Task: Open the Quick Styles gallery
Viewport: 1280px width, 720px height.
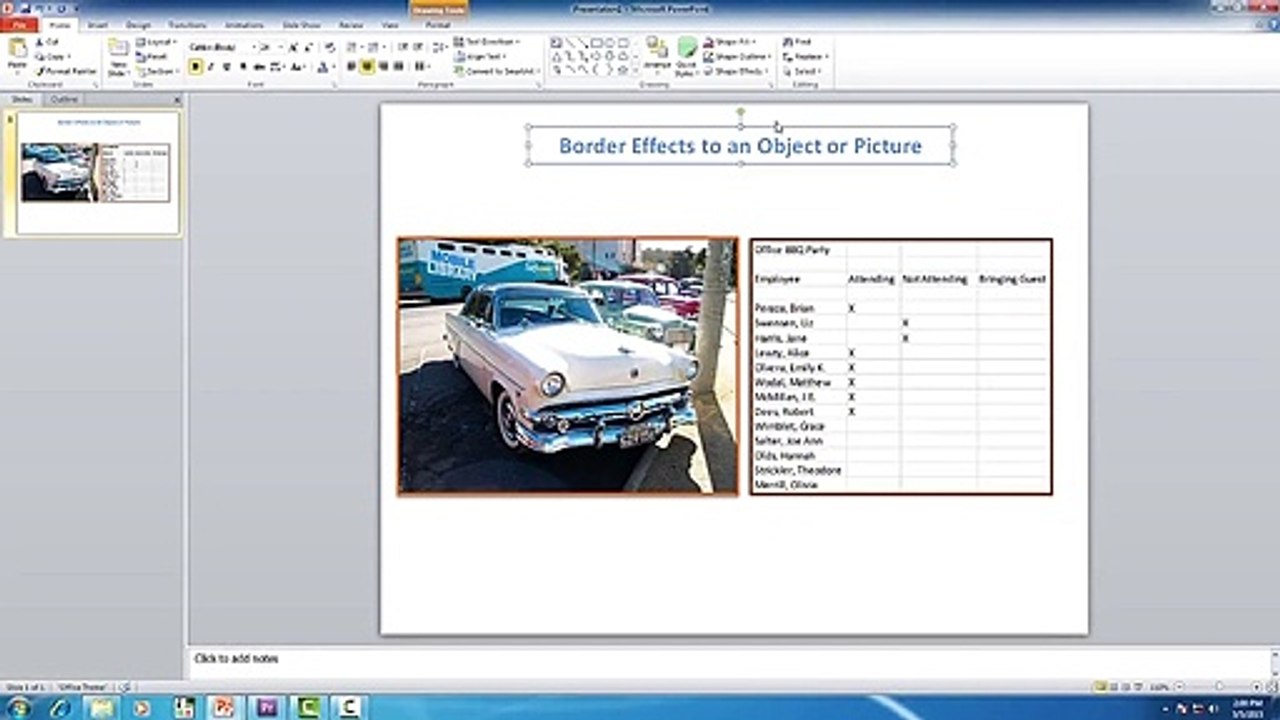Action: tap(687, 56)
